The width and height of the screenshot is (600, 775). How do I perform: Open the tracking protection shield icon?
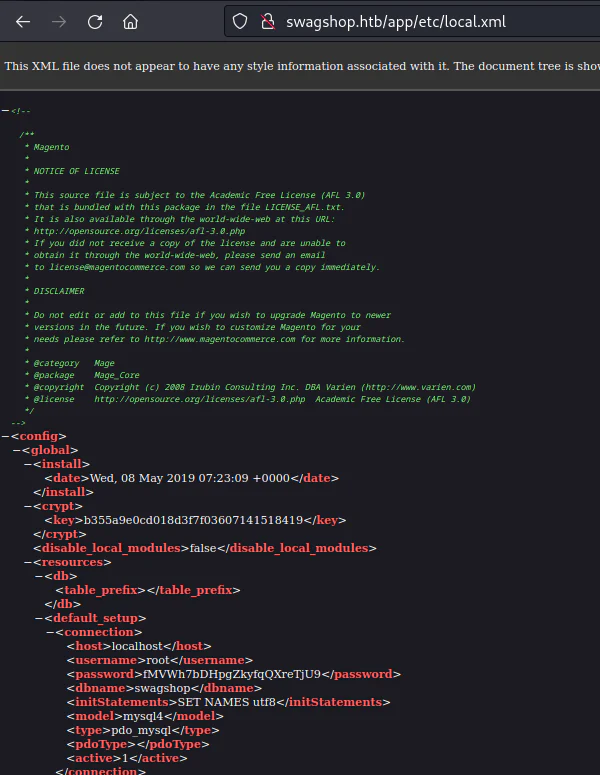[x=240, y=21]
